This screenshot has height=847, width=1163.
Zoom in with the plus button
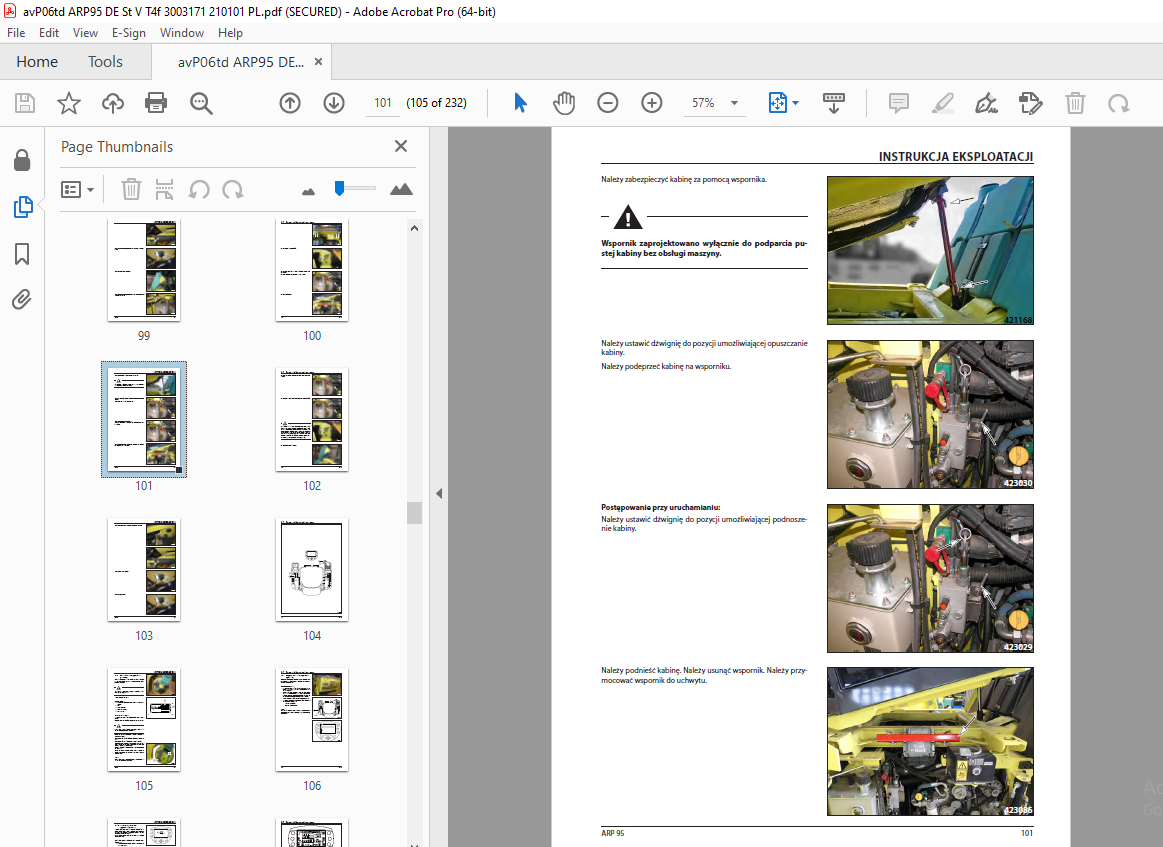pyautogui.click(x=651, y=103)
